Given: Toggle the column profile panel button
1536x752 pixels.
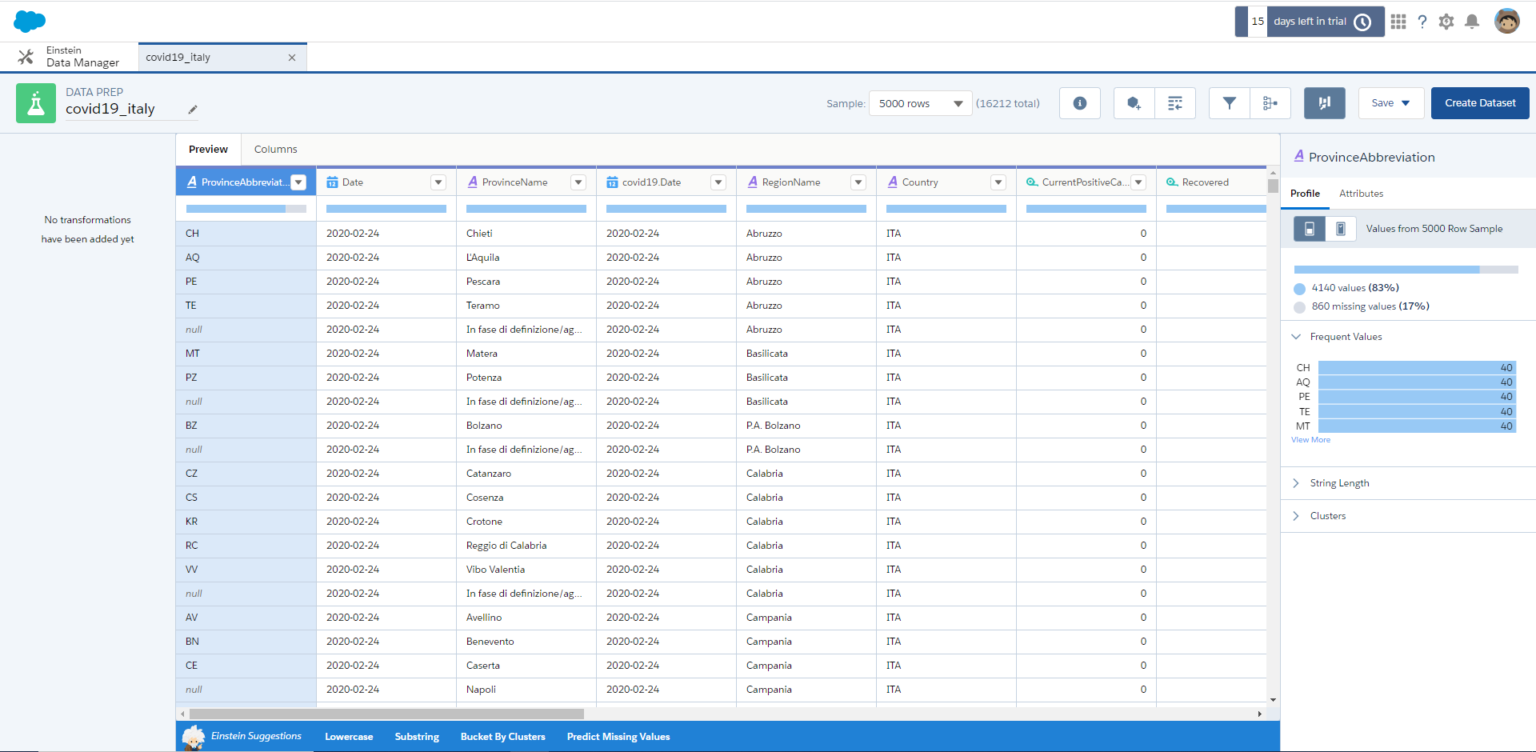Looking at the screenshot, I should (x=1325, y=103).
